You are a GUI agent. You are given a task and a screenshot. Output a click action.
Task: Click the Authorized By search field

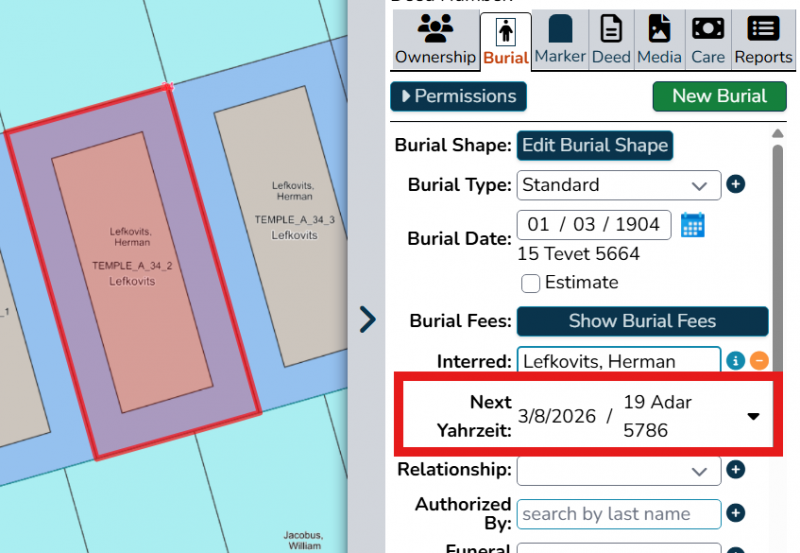coord(618,514)
